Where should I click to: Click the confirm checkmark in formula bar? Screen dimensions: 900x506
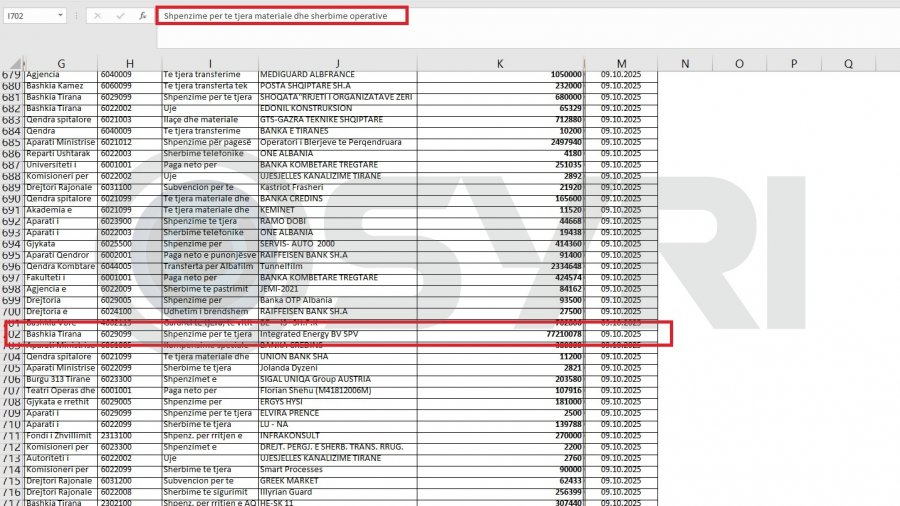coord(120,16)
